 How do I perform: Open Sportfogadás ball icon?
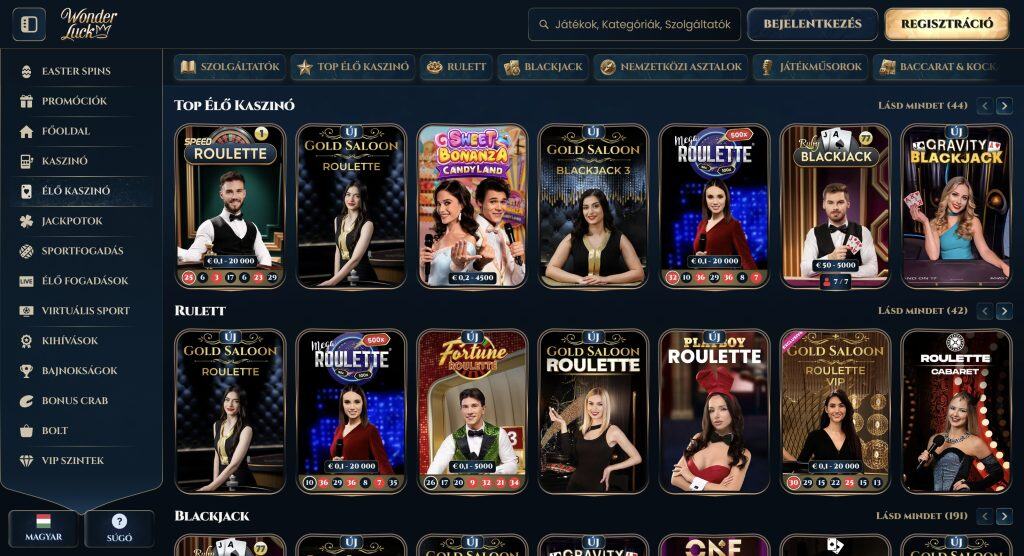26,251
